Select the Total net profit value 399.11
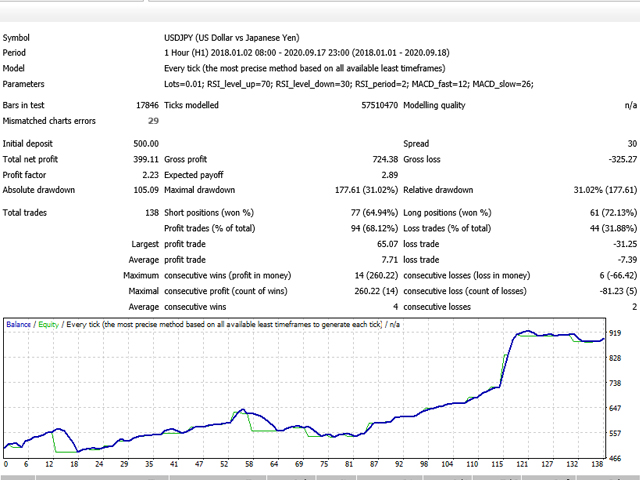 click(x=144, y=160)
